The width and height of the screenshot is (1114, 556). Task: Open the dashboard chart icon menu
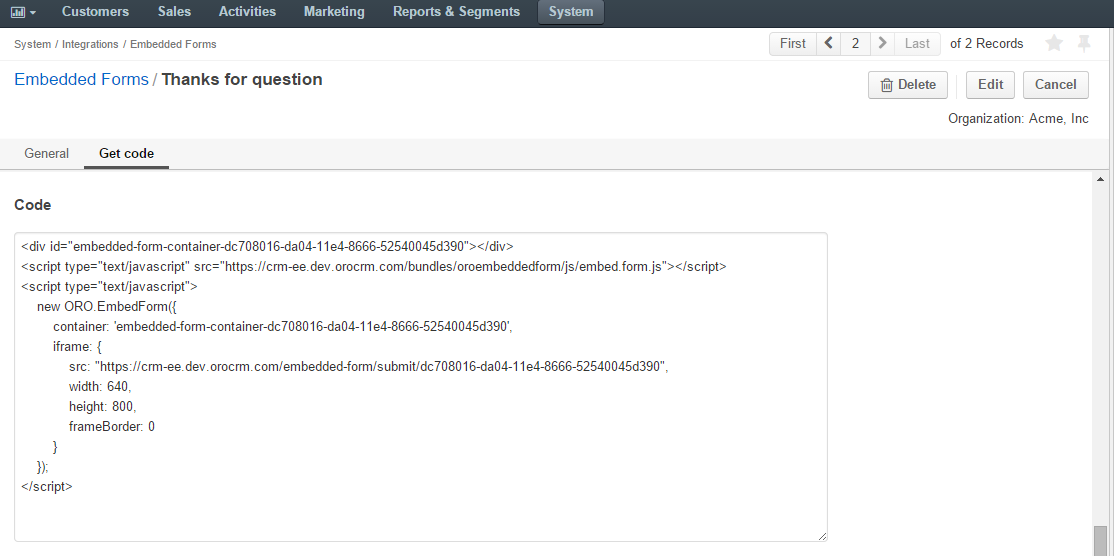click(x=23, y=12)
